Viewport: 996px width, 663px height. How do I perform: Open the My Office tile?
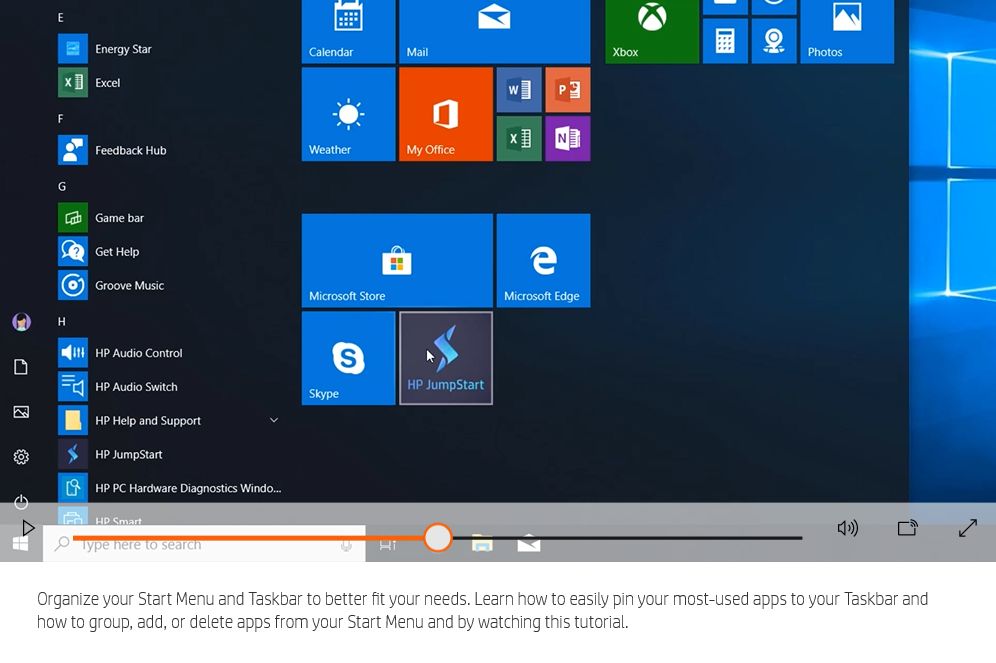tap(445, 114)
